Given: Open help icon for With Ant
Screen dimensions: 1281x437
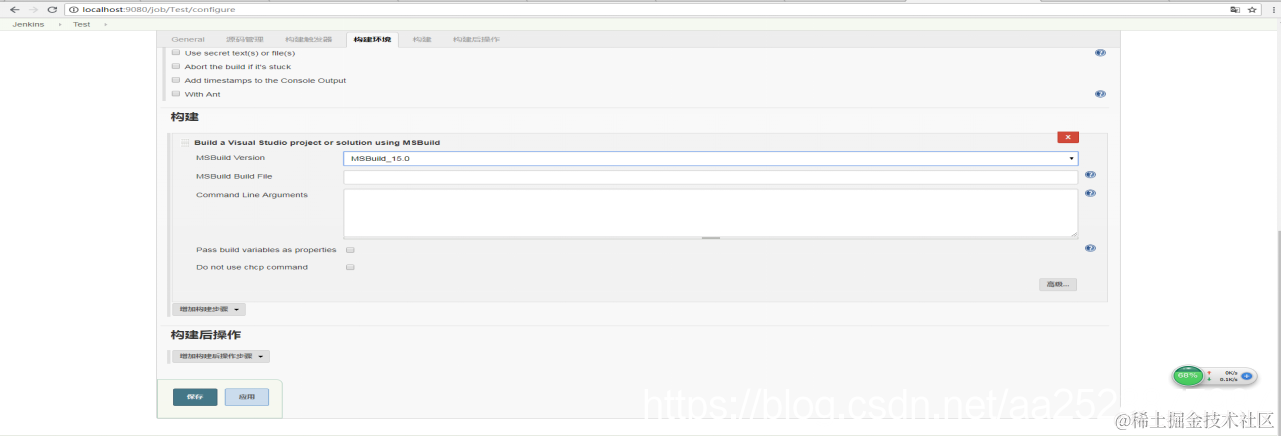Looking at the screenshot, I should click(x=1100, y=94).
